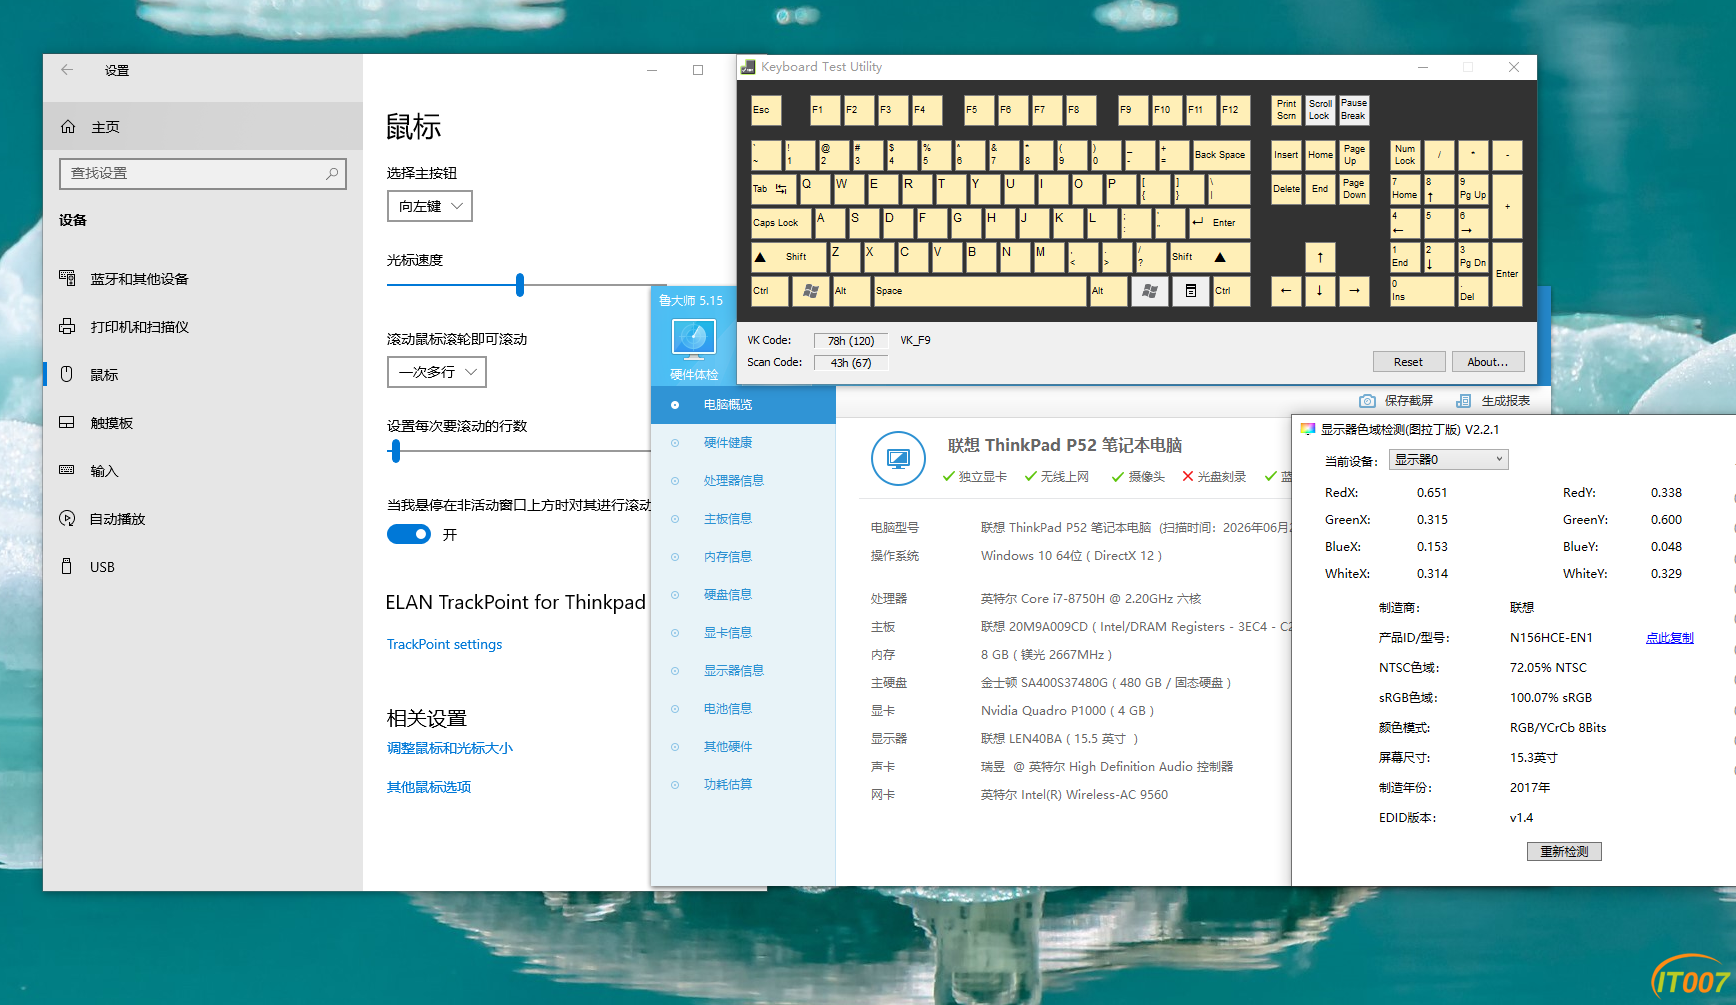1736x1005 pixels.
Task: Click the Reset button in Keyboard Test Utility
Action: pos(1408,362)
